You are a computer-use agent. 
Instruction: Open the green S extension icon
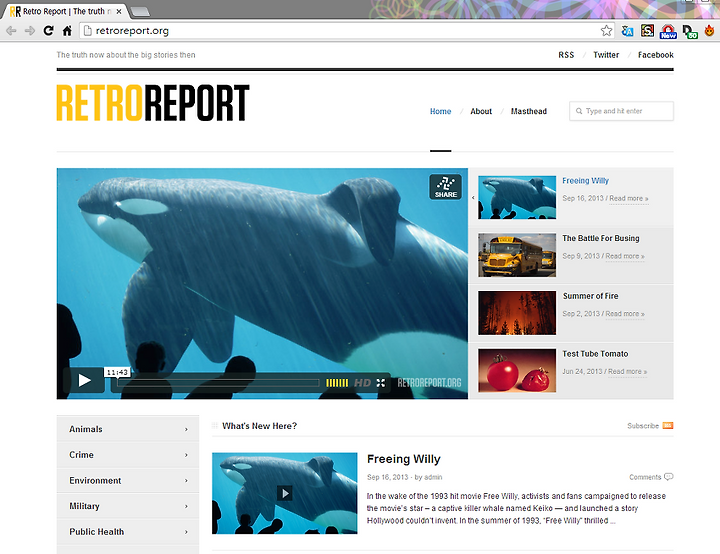tap(647, 31)
